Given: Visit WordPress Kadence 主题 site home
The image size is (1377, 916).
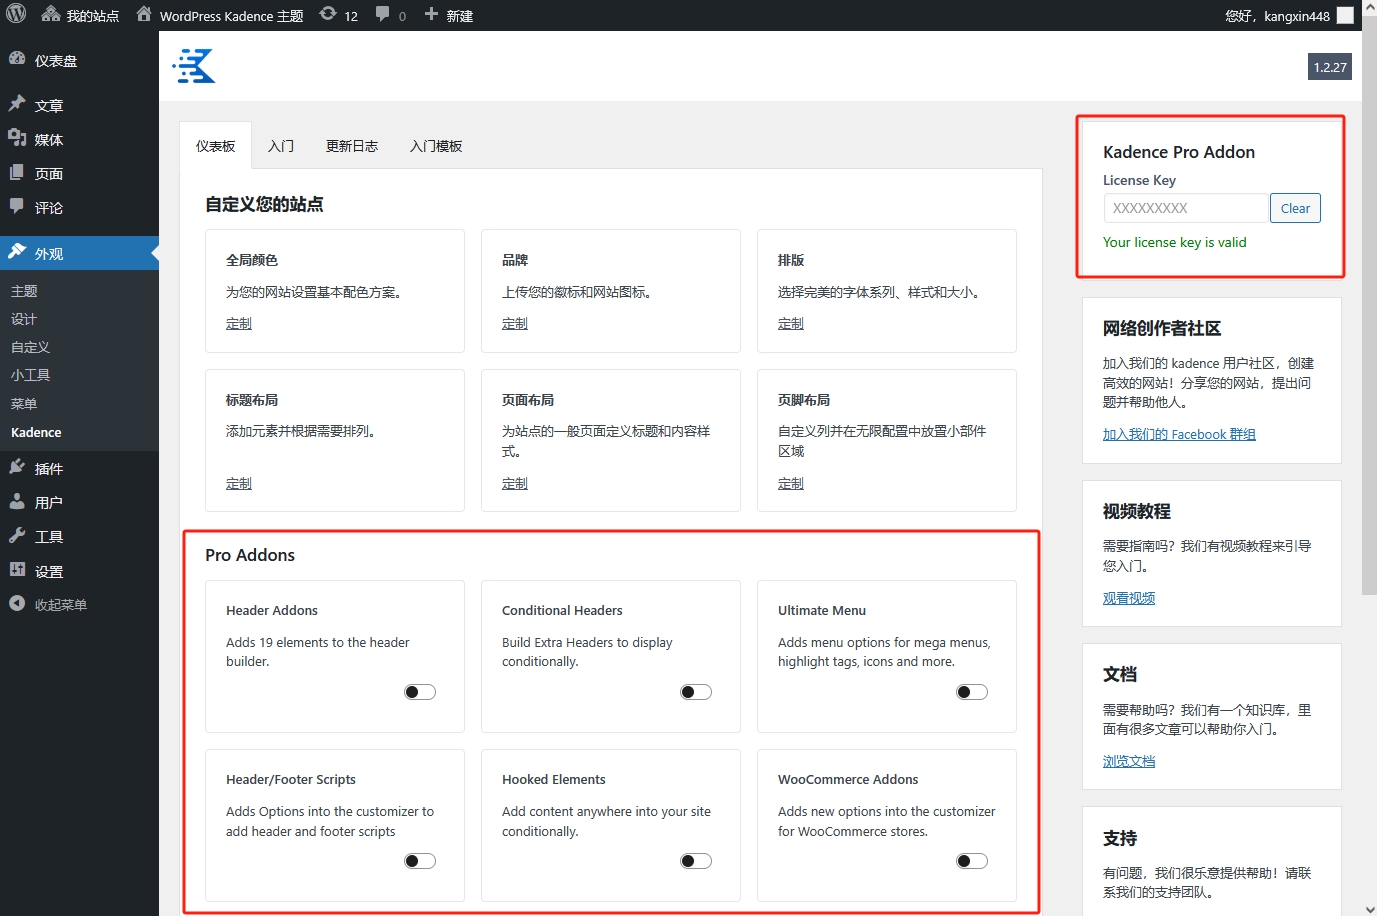Looking at the screenshot, I should [220, 16].
